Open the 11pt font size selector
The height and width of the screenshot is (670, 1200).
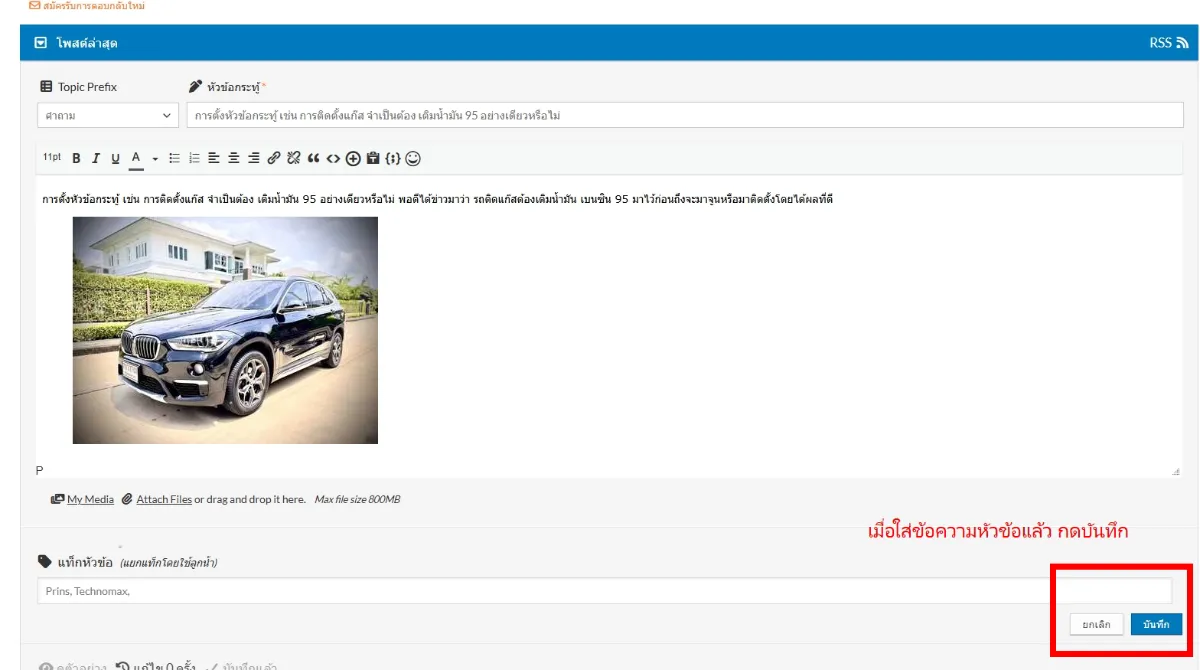[x=52, y=158]
